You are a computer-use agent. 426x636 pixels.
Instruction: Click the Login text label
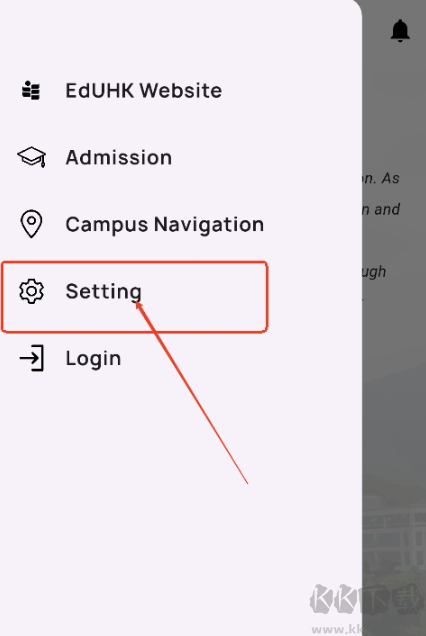point(93,359)
